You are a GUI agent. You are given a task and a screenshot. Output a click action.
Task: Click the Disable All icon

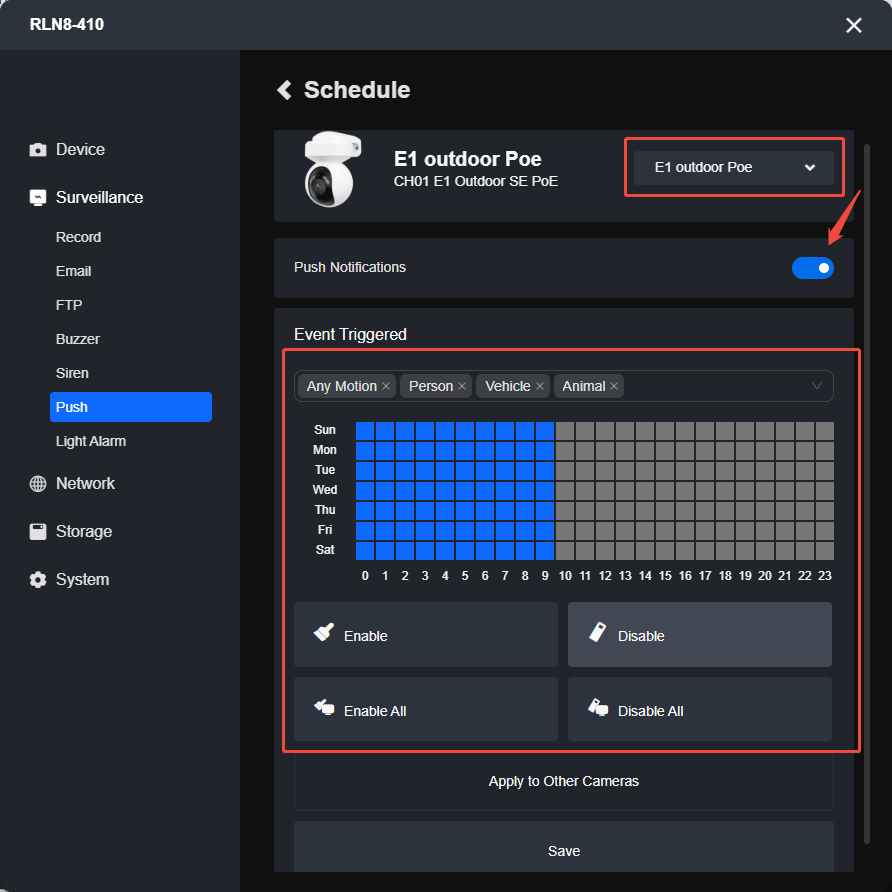pos(598,707)
